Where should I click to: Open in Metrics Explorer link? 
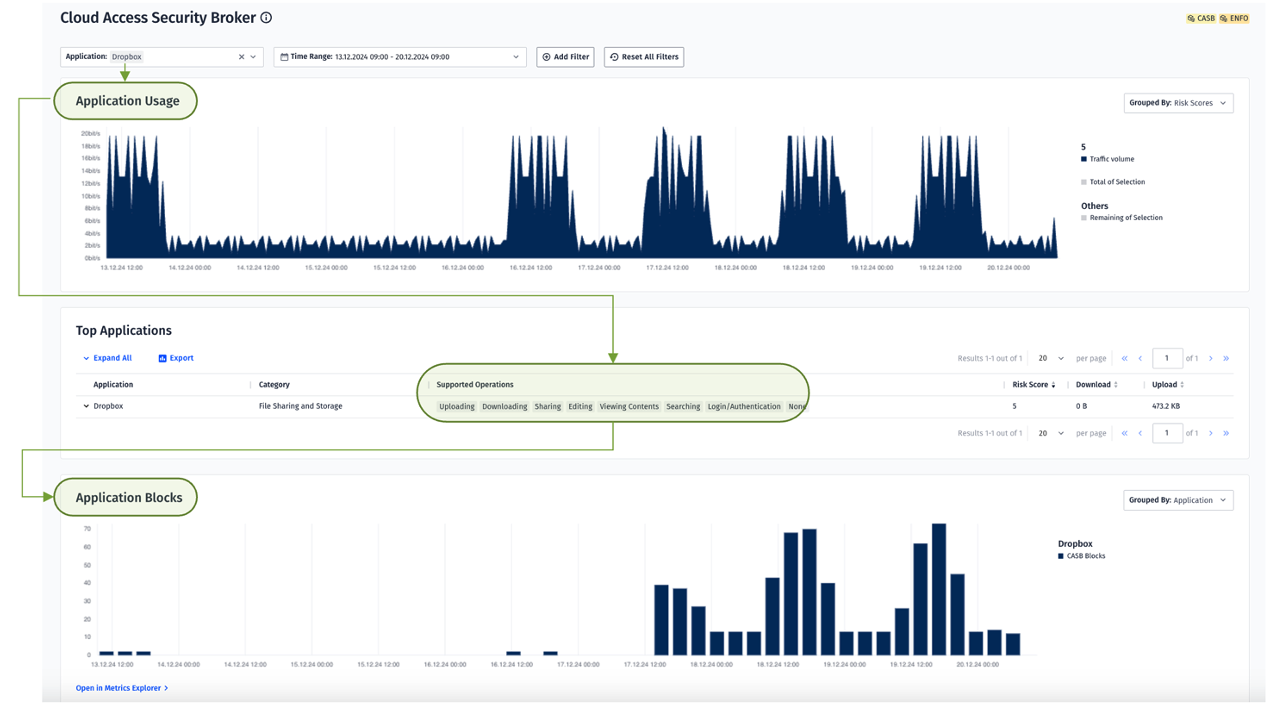[121, 688]
